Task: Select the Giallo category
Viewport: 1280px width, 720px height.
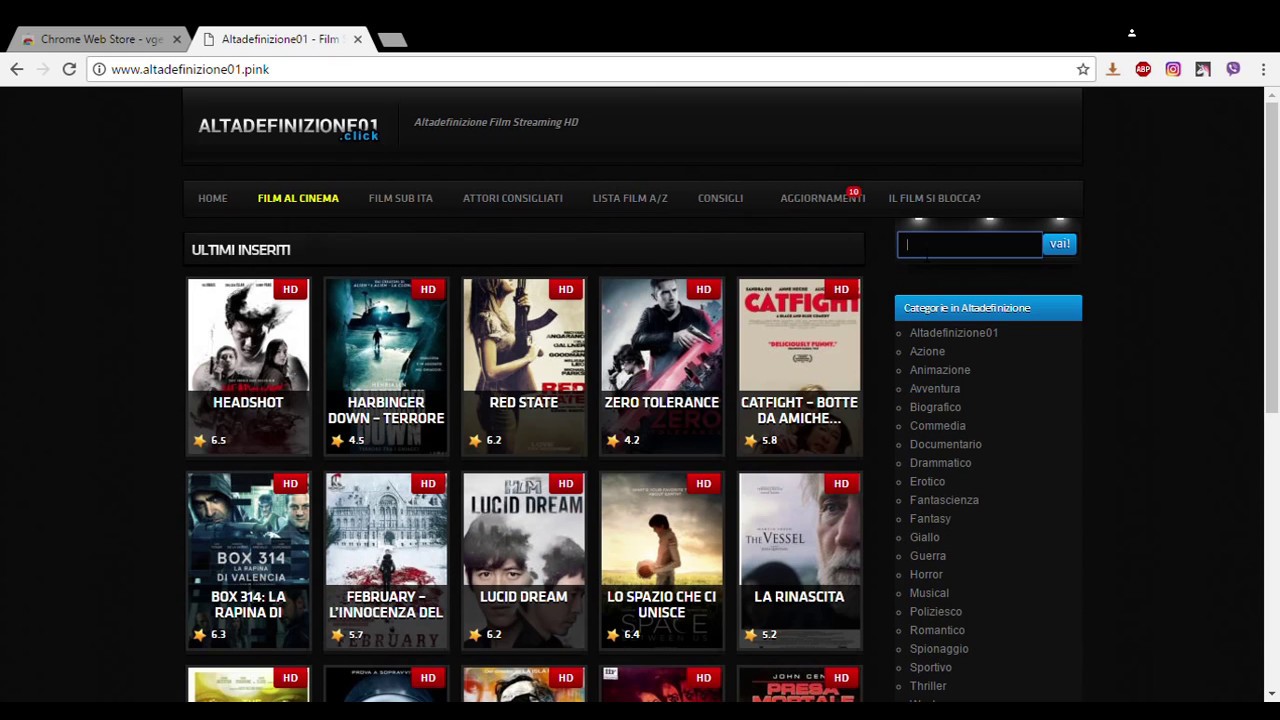Action: pyautogui.click(x=924, y=537)
